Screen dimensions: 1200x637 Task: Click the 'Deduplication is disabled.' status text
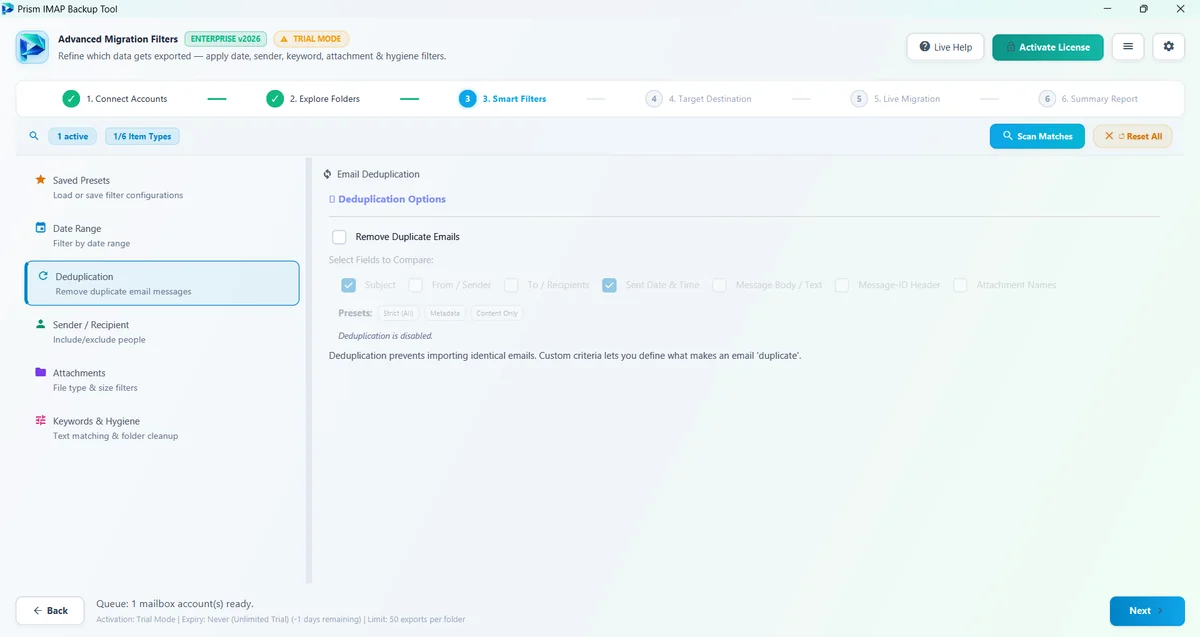[x=385, y=336]
